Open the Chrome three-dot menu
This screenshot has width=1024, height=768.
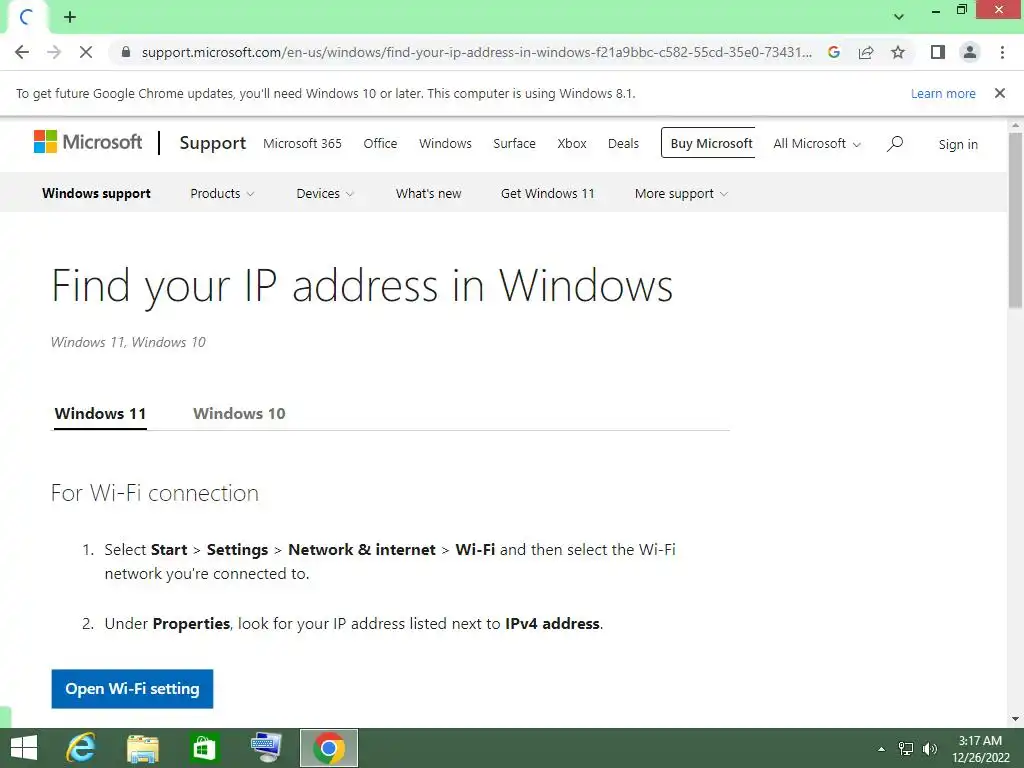[x=1002, y=52]
